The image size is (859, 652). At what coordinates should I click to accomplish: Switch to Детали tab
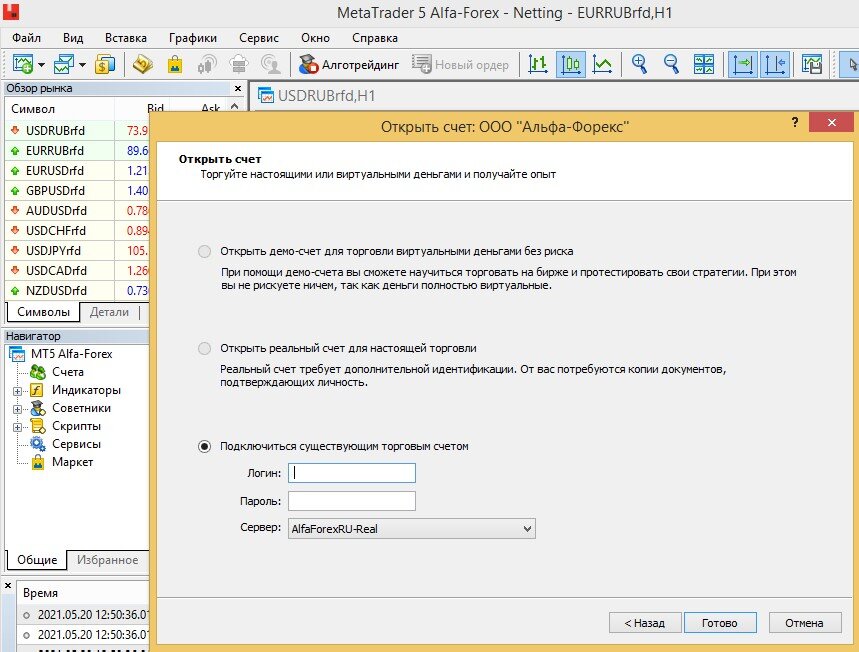tap(109, 312)
